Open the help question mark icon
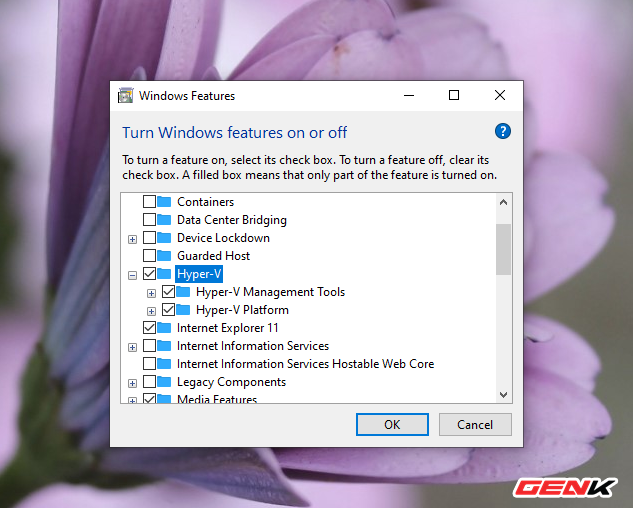The width and height of the screenshot is (633, 508). tap(503, 131)
